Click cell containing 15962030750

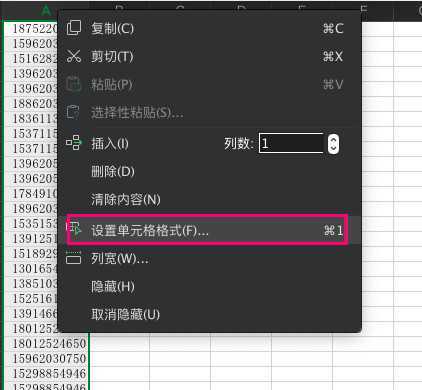pos(47,358)
